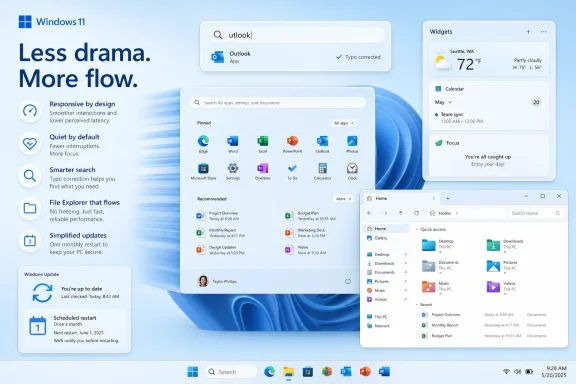The image size is (576, 384).
Task: Open This PC in File Explorer sidebar
Action: pos(377,316)
